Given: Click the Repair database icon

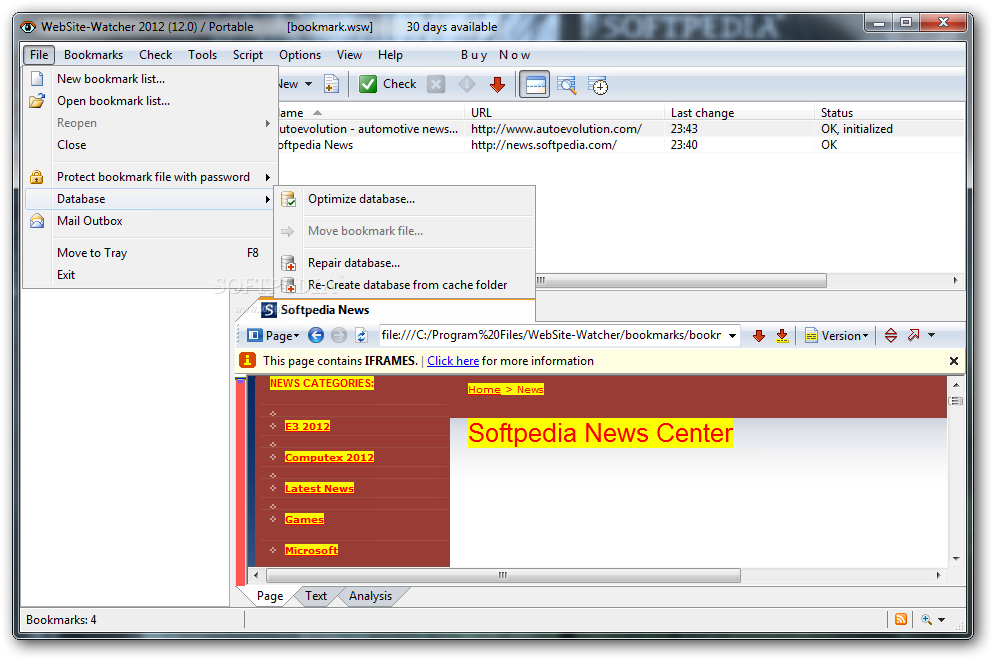Looking at the screenshot, I should (288, 263).
